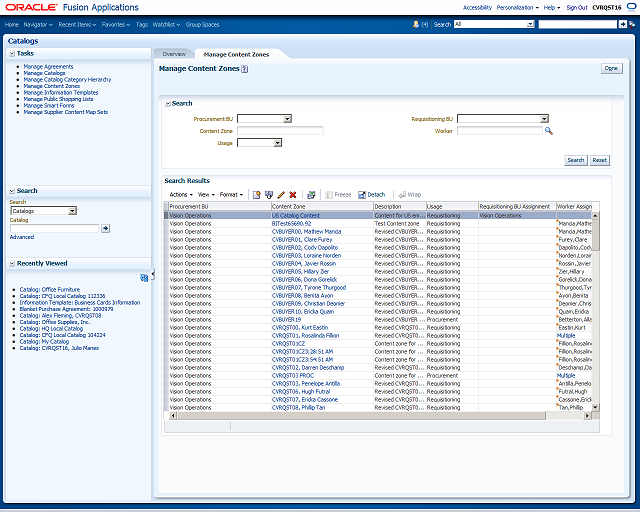Click the Duplicate content zone icon
The image size is (640, 512).
[269, 195]
